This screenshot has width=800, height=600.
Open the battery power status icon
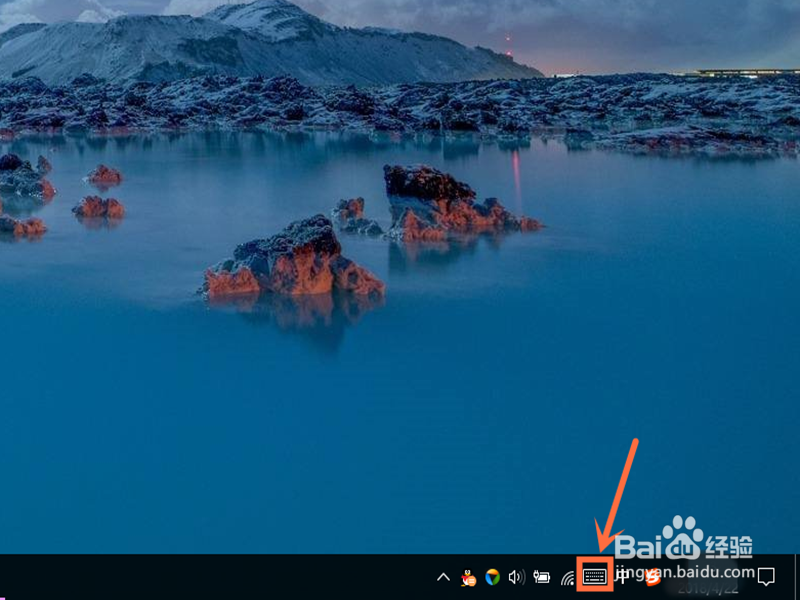(x=541, y=577)
